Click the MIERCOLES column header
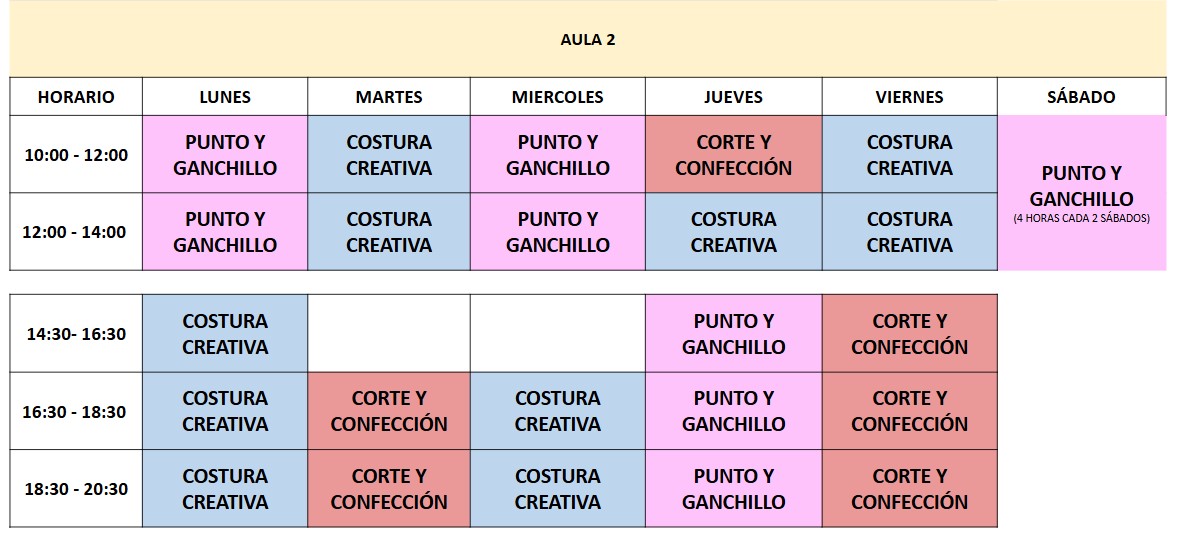Viewport: 1177px width, 542px height. (557, 97)
